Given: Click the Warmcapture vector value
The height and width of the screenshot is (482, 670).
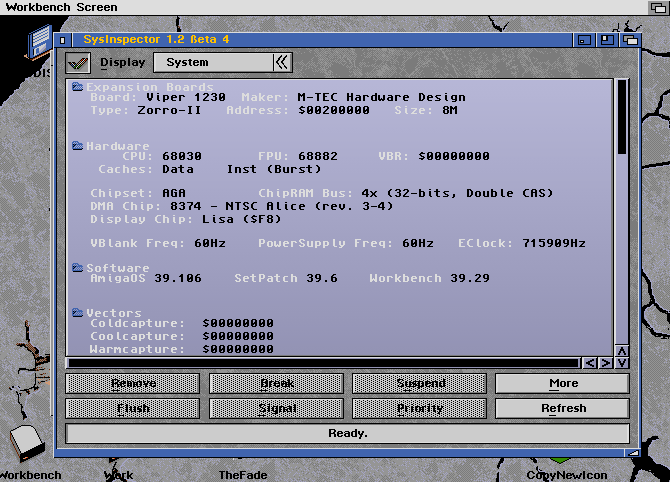Looking at the screenshot, I should 238,350.
